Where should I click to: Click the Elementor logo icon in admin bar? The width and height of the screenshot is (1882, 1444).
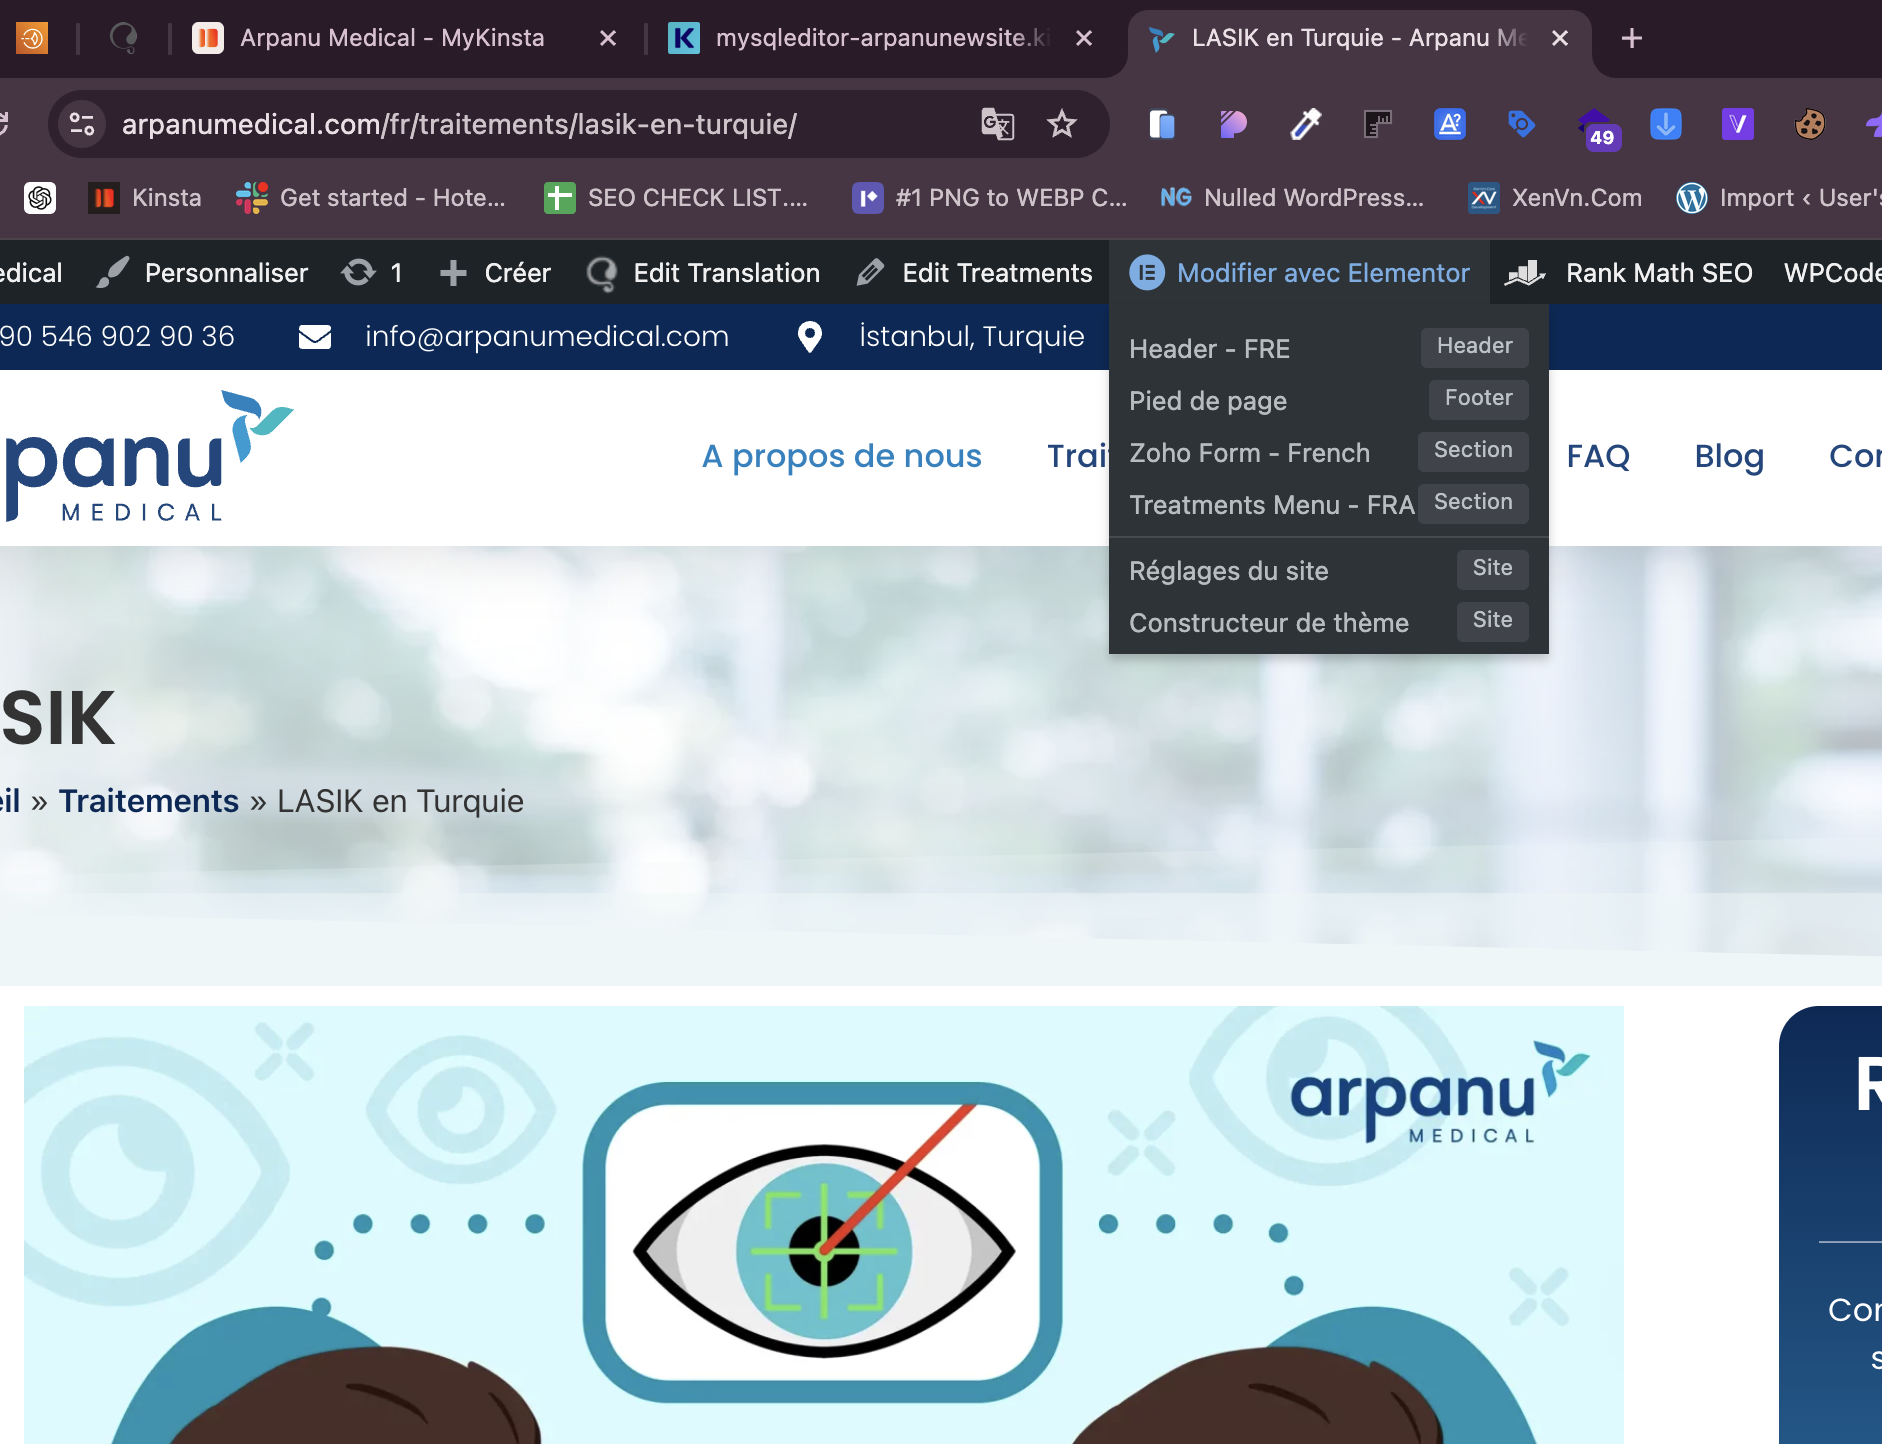point(1147,273)
